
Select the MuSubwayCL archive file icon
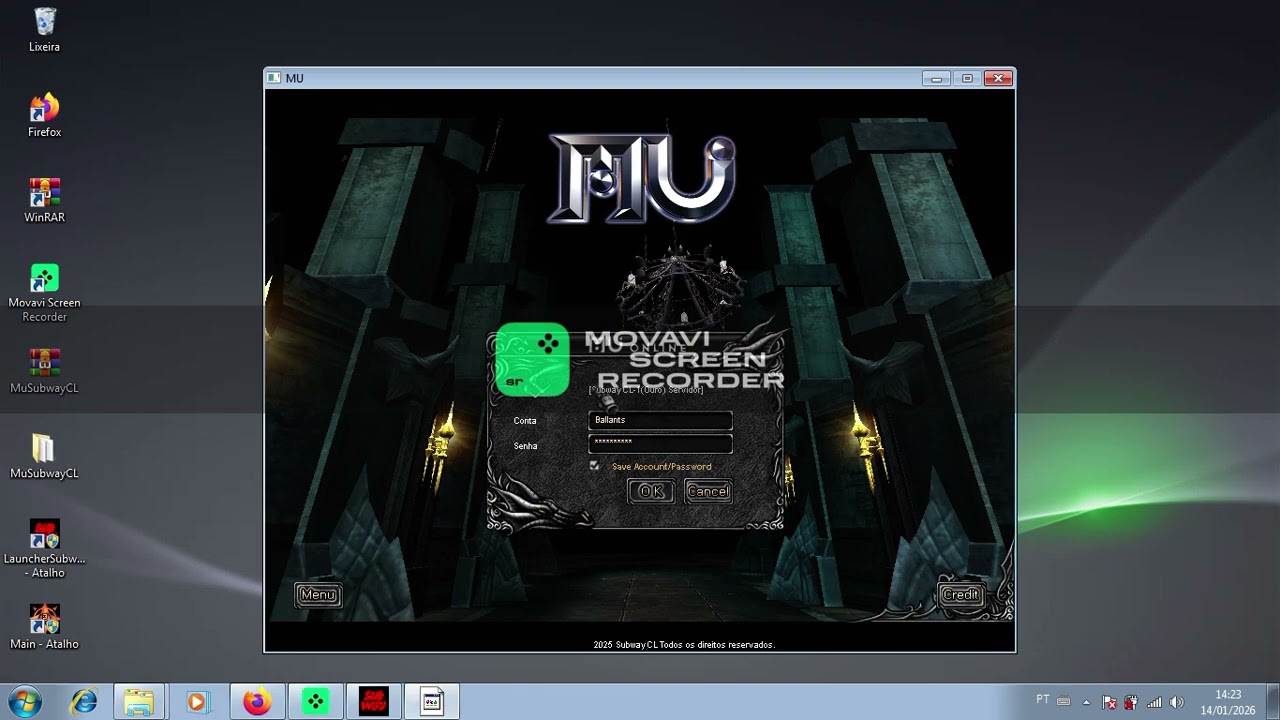tap(45, 371)
